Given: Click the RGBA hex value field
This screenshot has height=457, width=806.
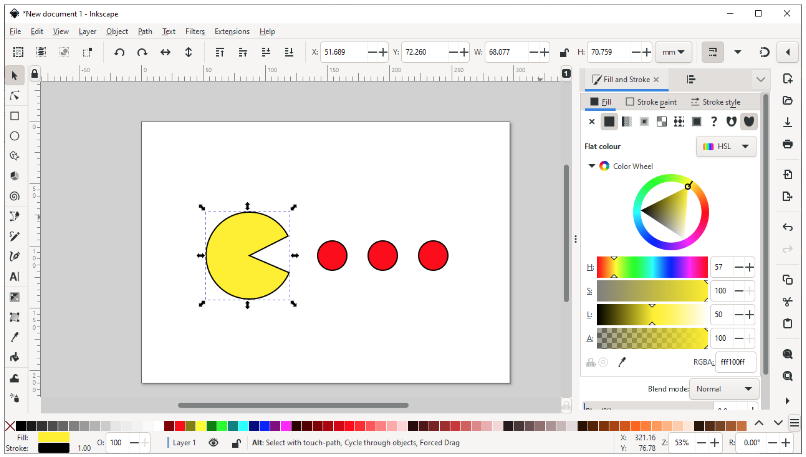Looking at the screenshot, I should point(735,362).
